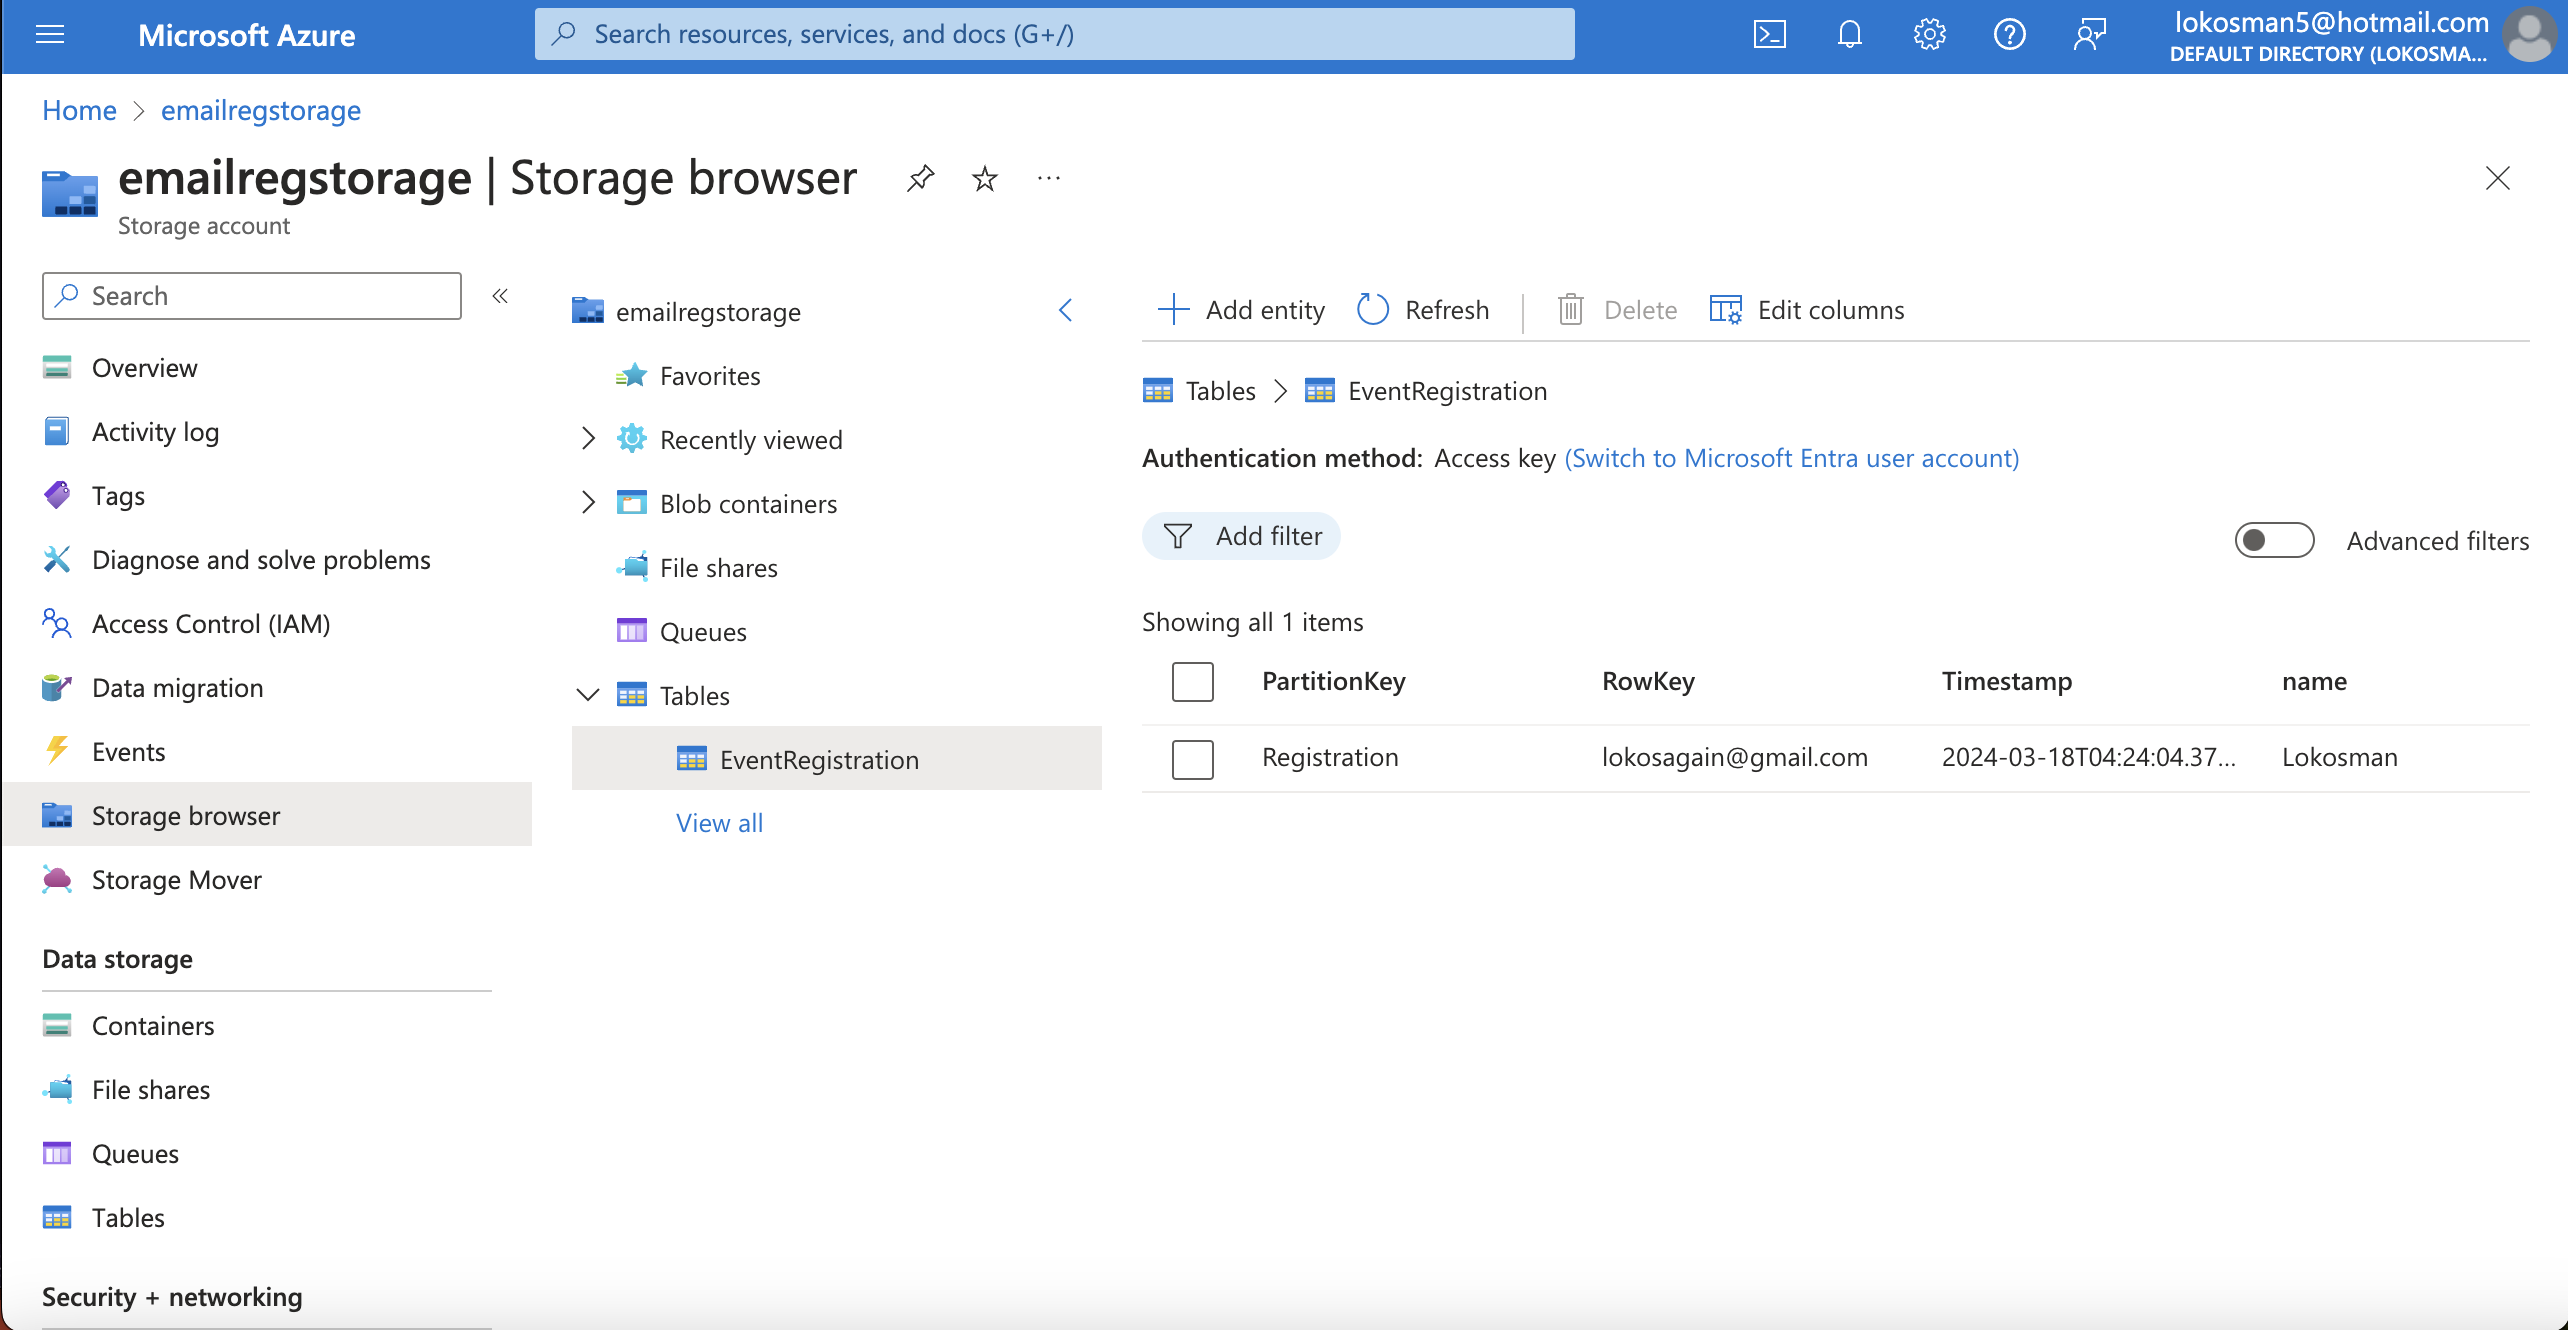Screen dimensions: 2568x1330
Task: Click the Add filter button
Action: click(x=1241, y=537)
